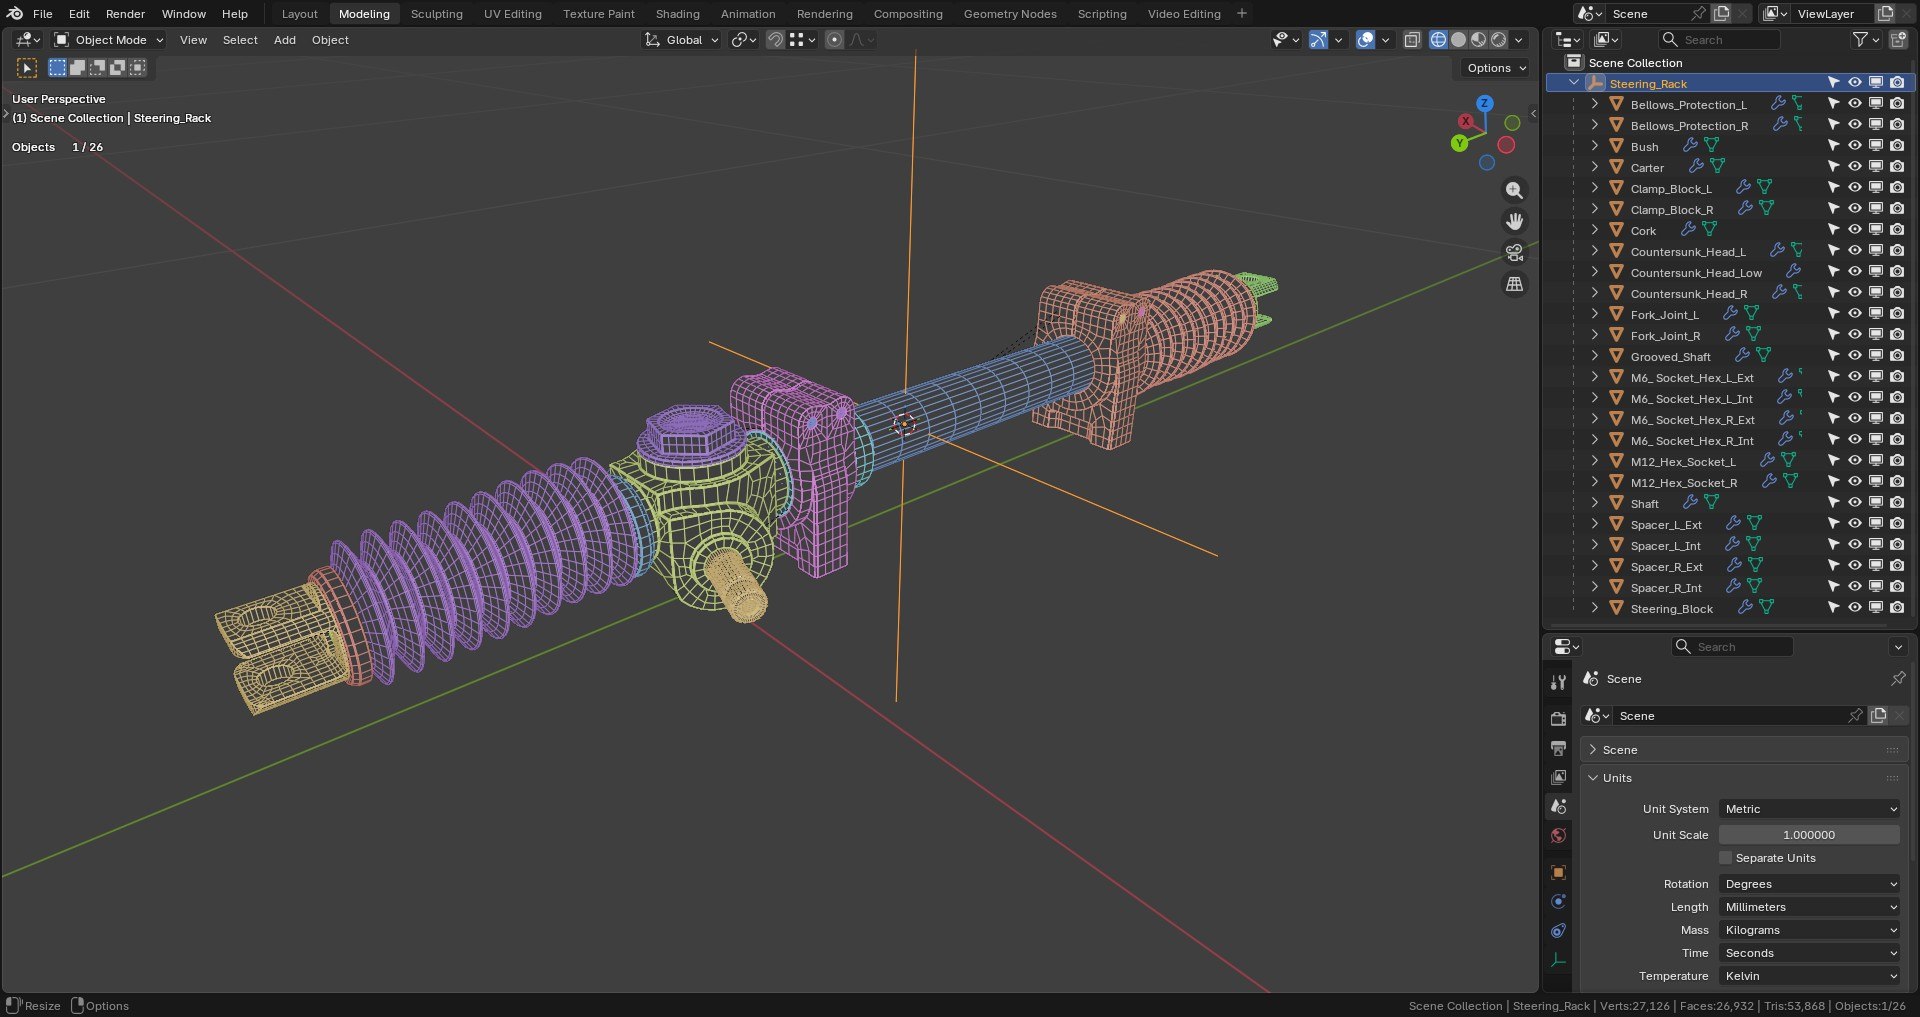Hide the Shaft object with eye icon

(x=1854, y=503)
